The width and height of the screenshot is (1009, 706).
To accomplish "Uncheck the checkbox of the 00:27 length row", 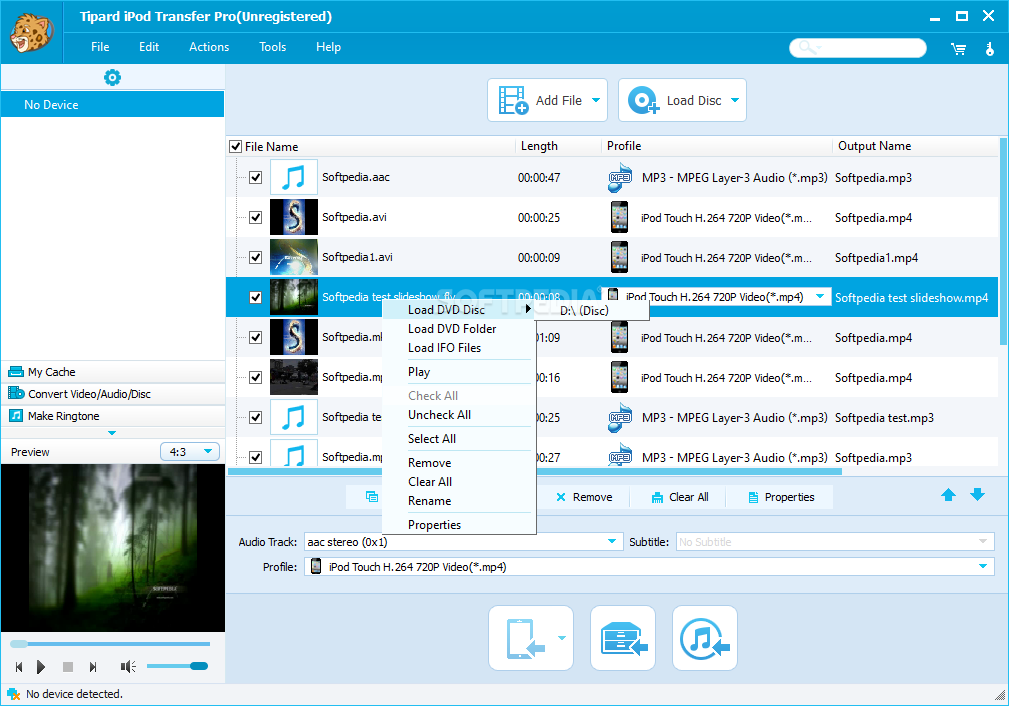I will (255, 457).
